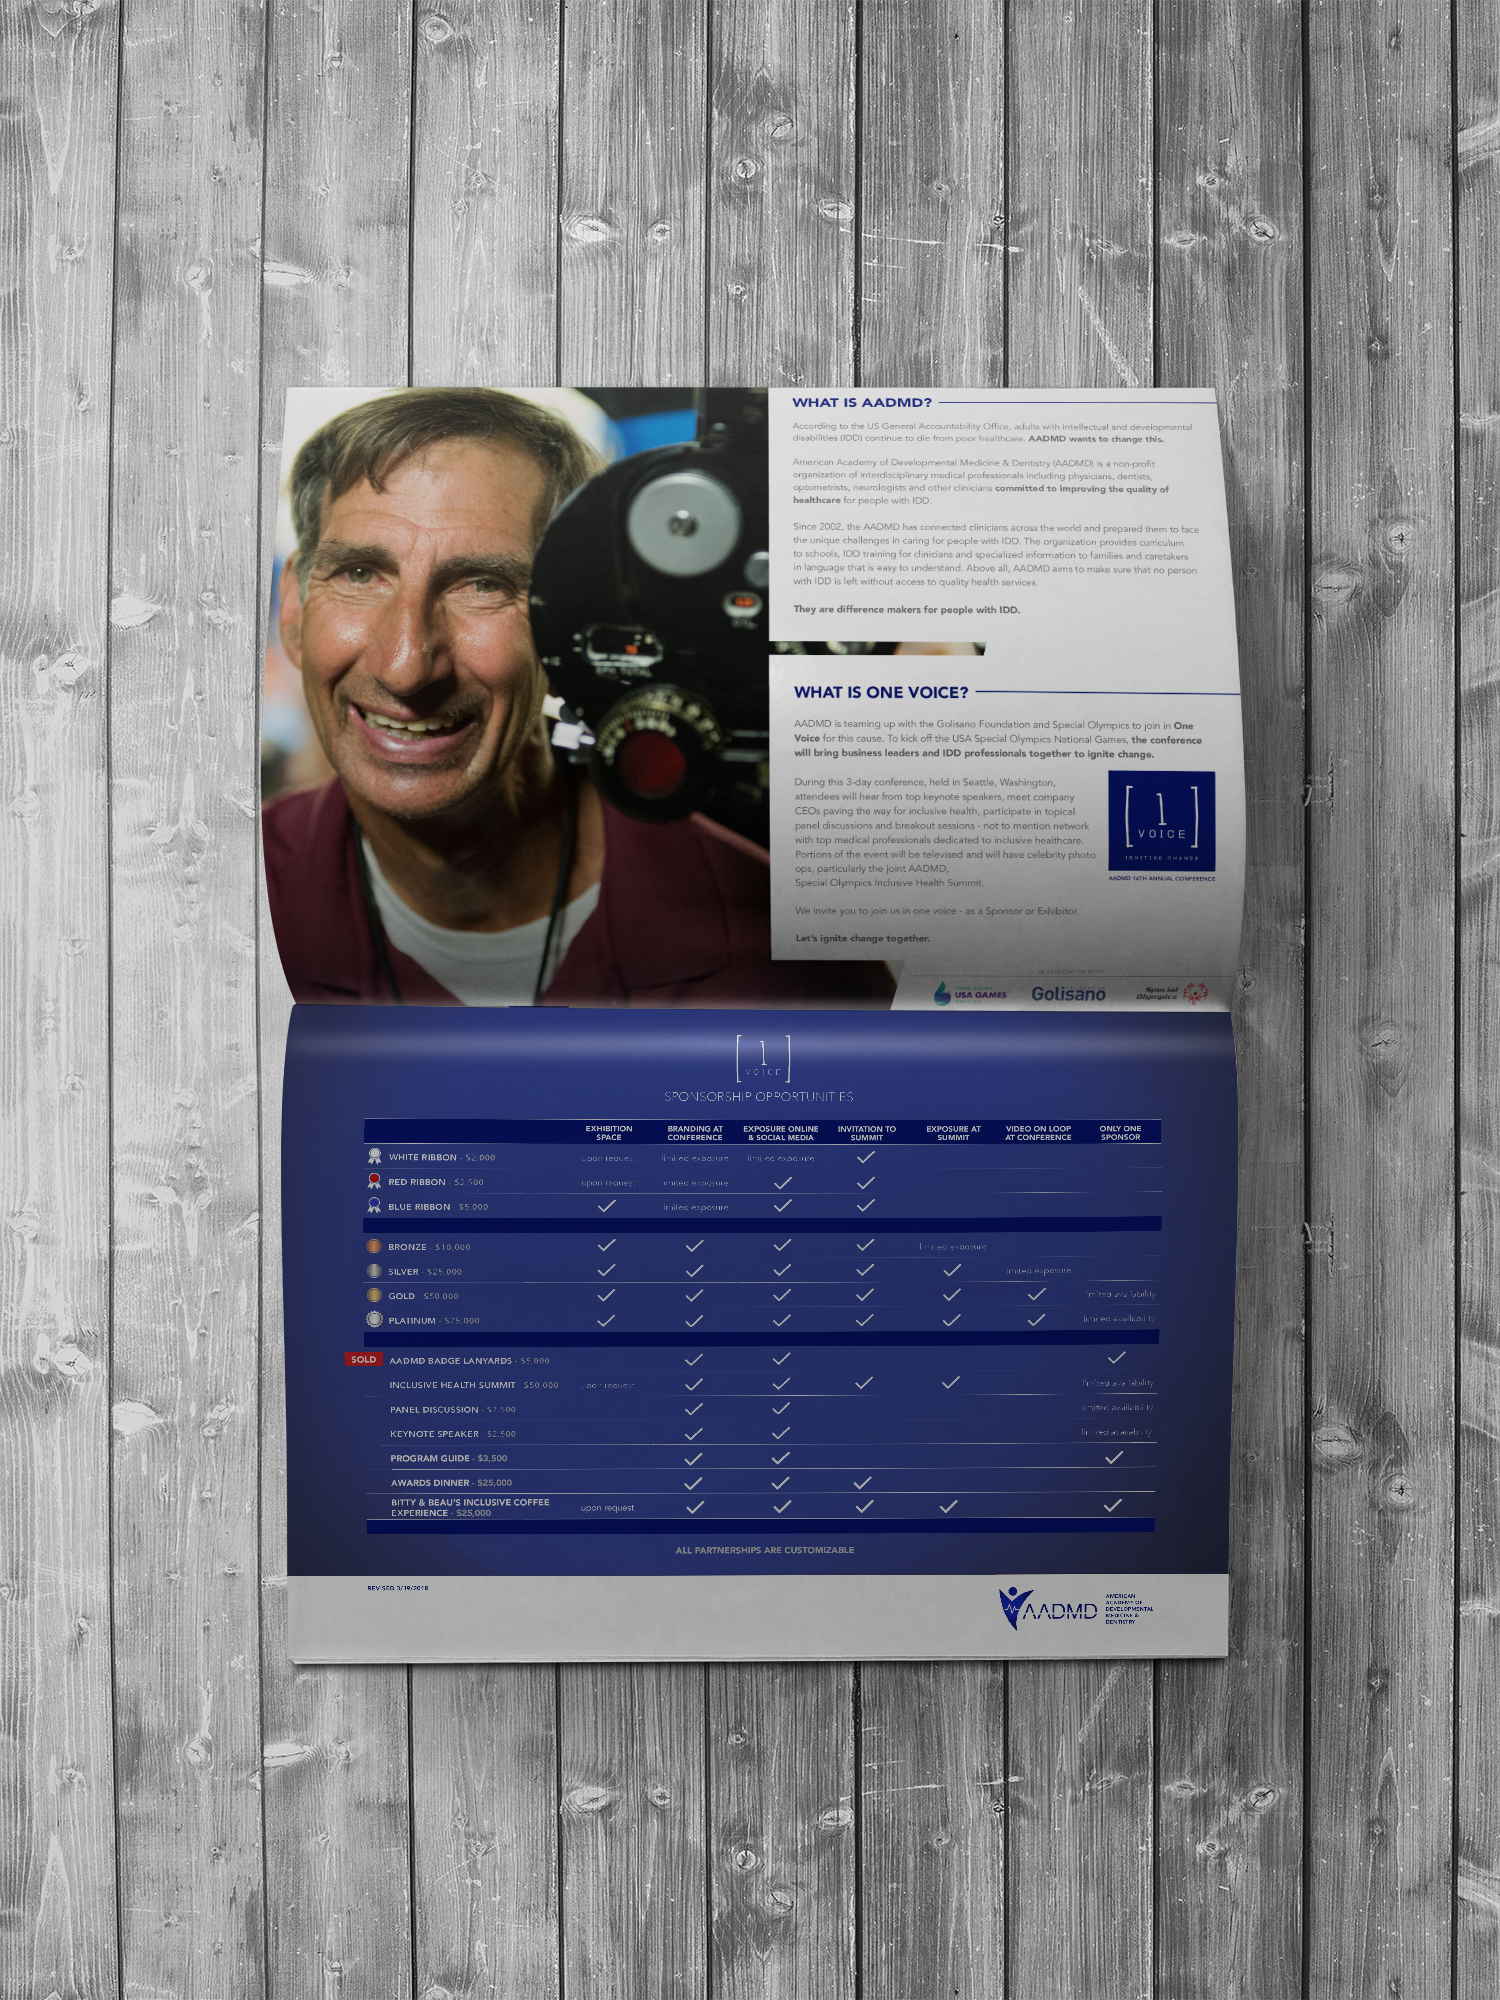Select the Silver medal icon
This screenshot has height=2000, width=1500.
click(x=374, y=1271)
